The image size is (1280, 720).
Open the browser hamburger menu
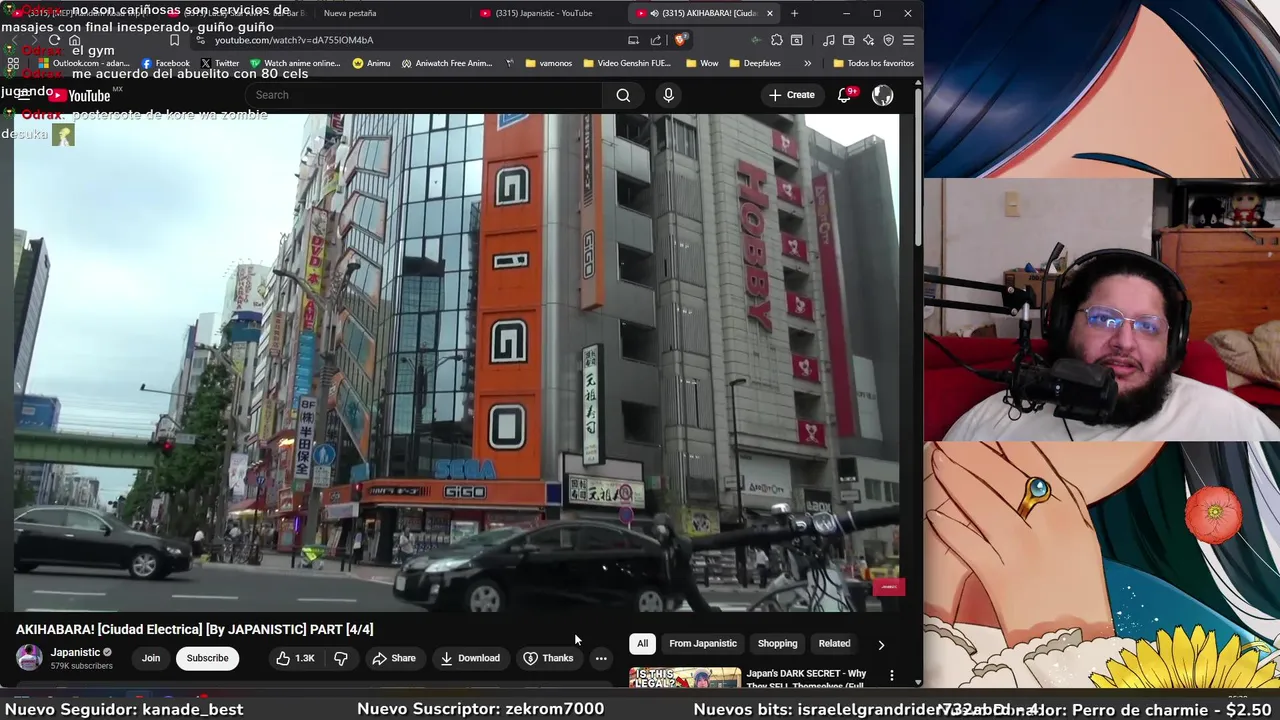point(908,40)
